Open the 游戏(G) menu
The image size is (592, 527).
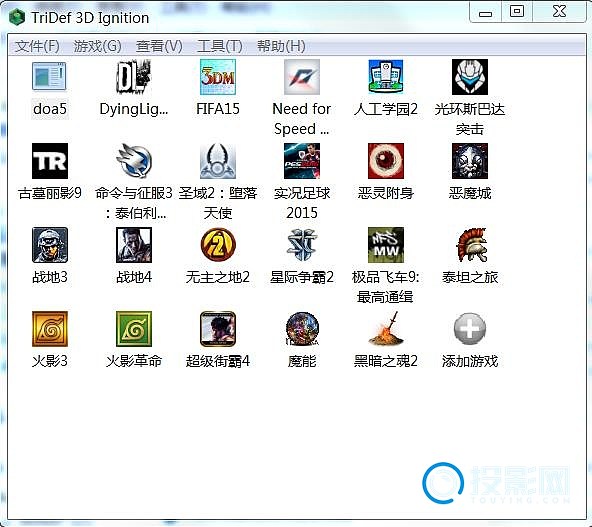(x=97, y=46)
